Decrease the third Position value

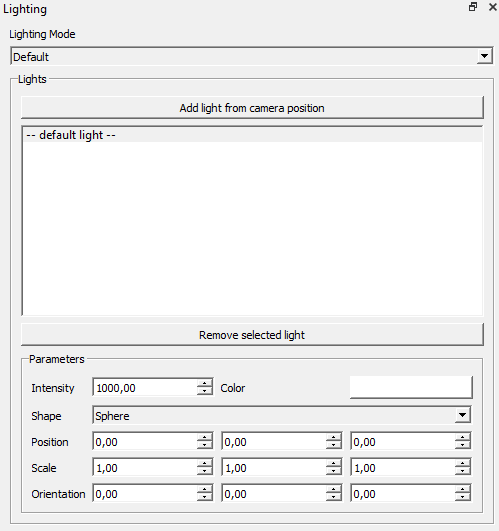(462, 445)
